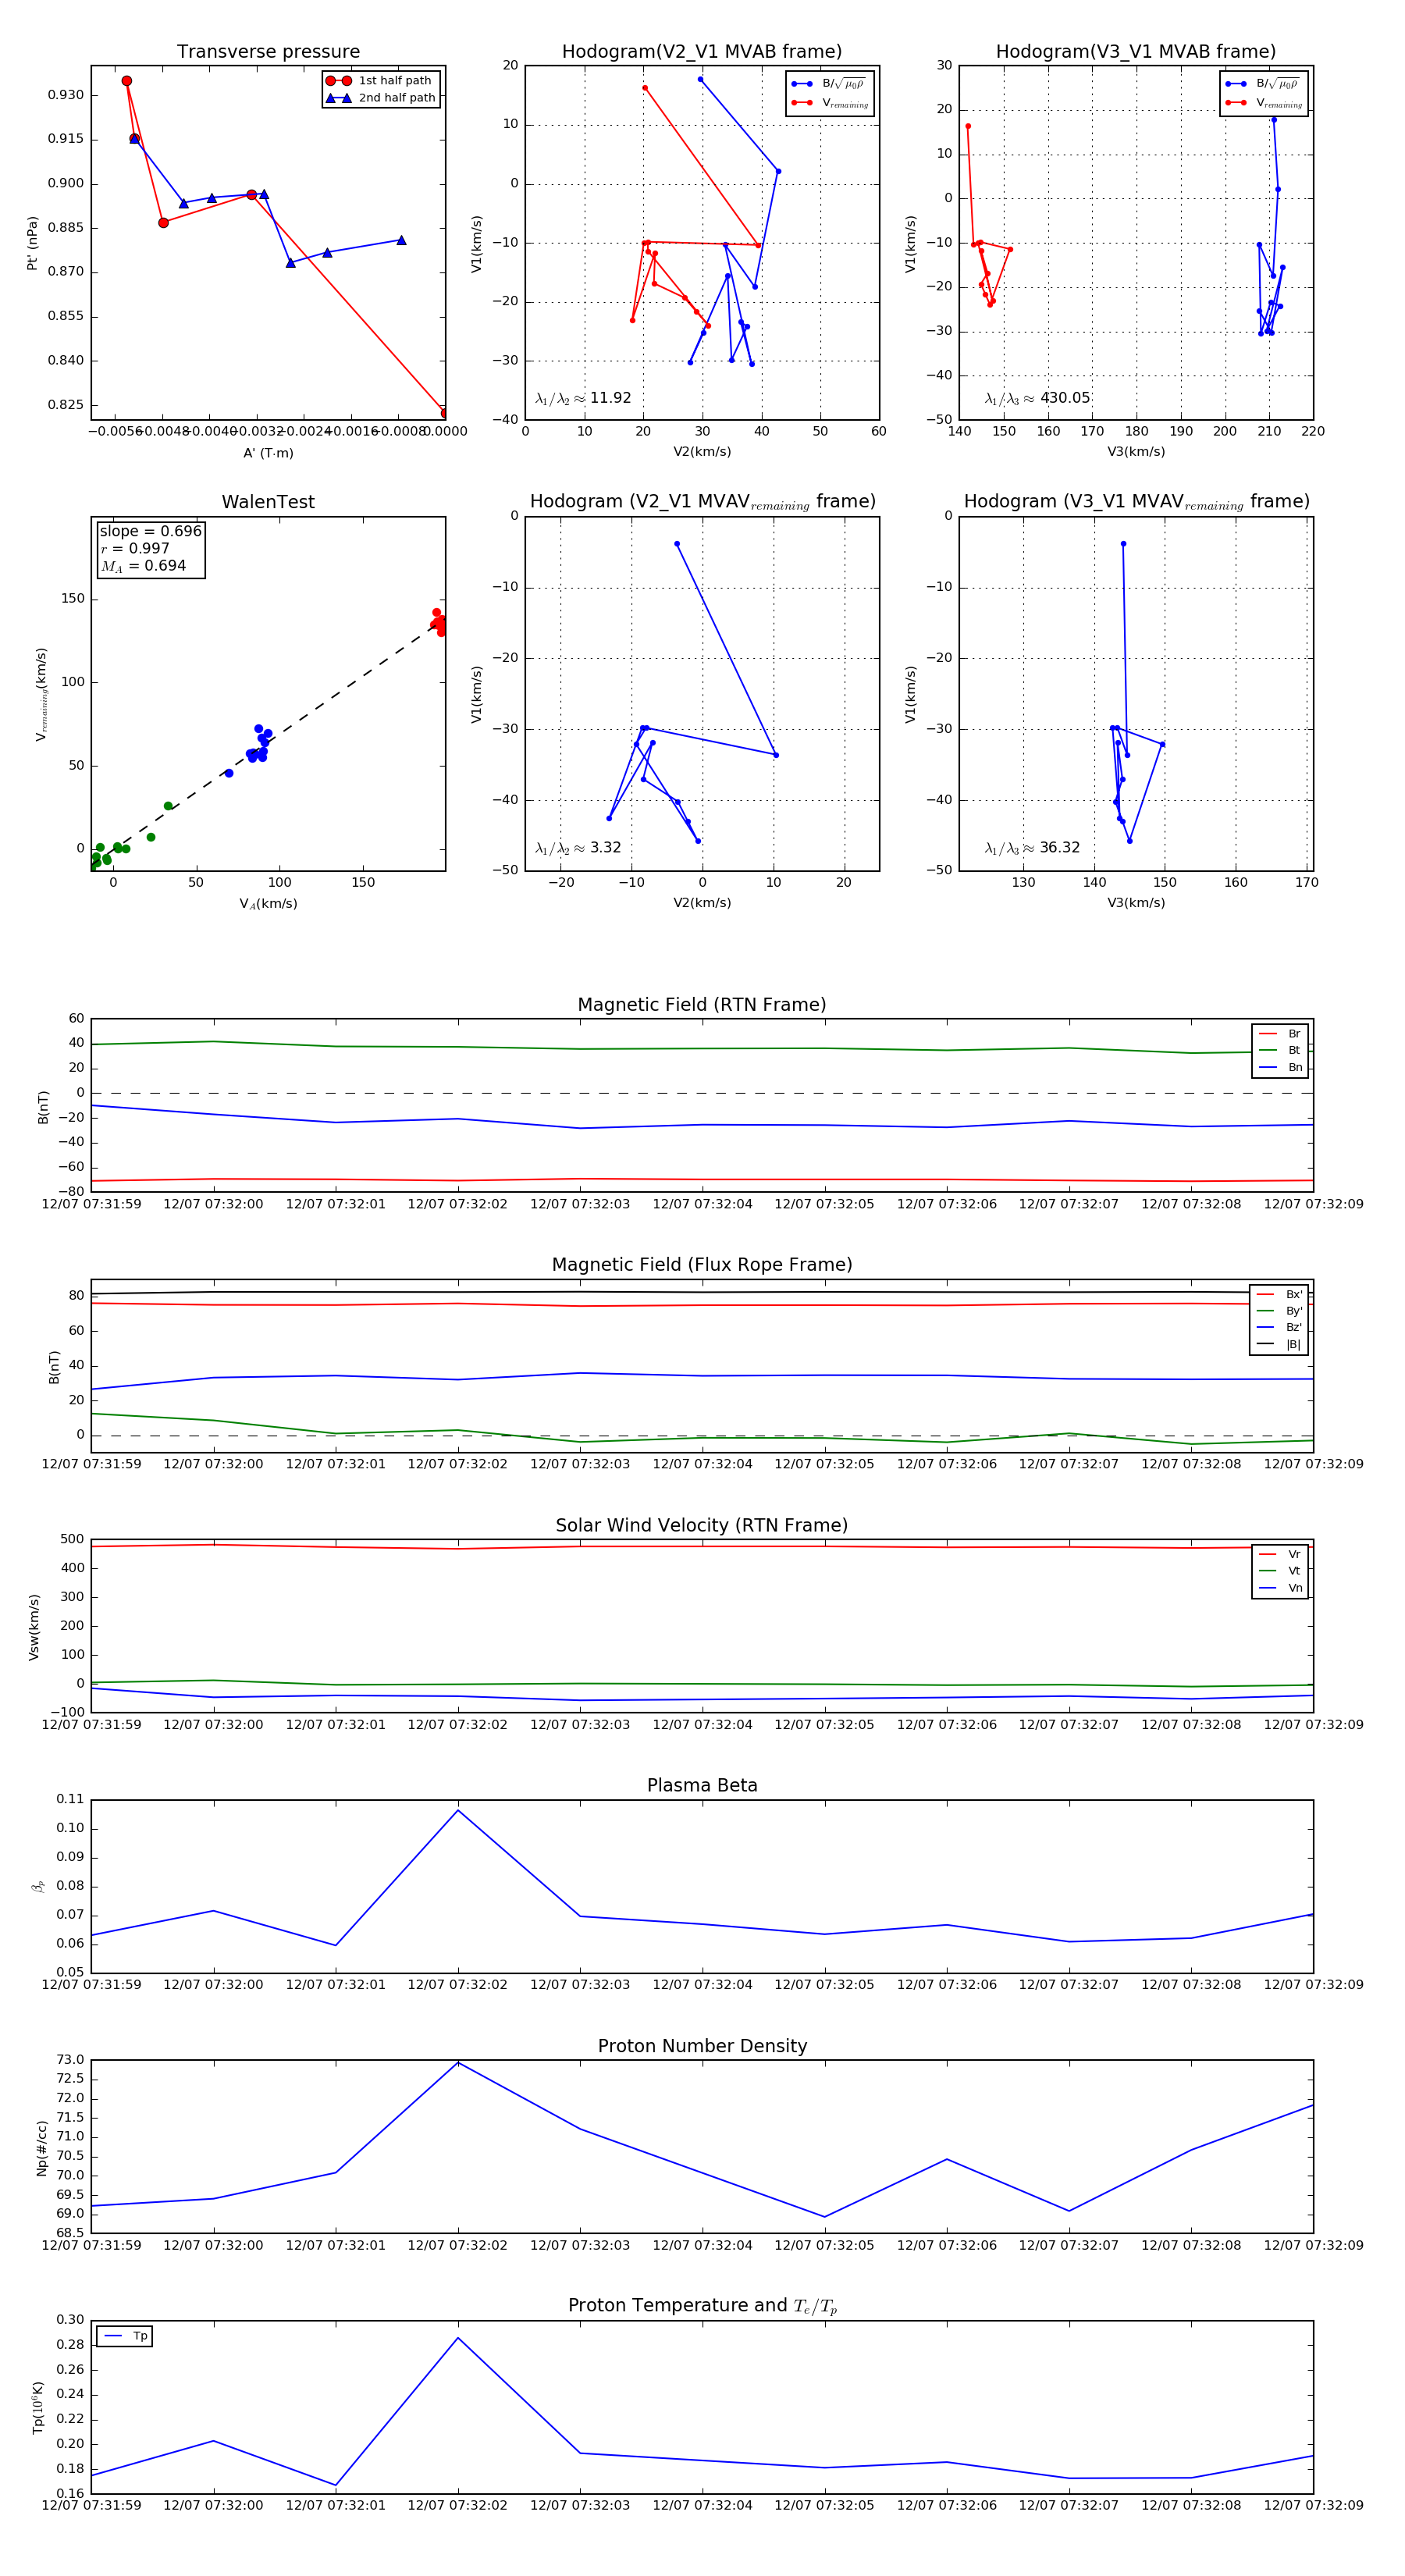Click the 'Tp' legend entry
The width and height of the screenshot is (1405, 2576).
125,2337
